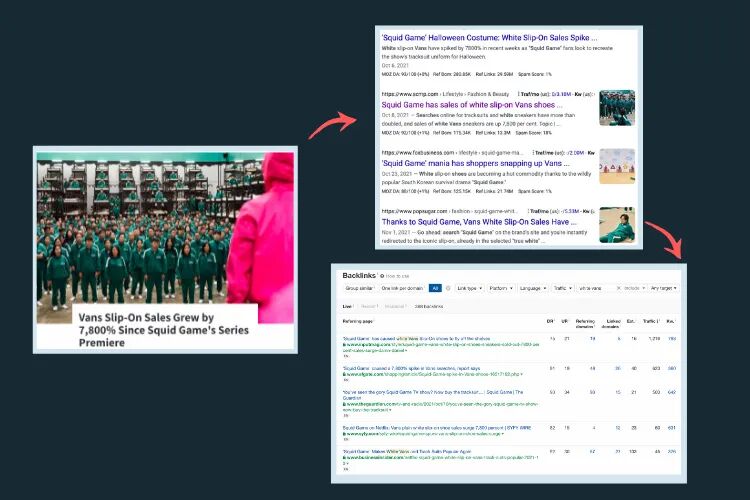Select the All filter button in Backlinks
The width and height of the screenshot is (750, 500).
click(x=435, y=288)
